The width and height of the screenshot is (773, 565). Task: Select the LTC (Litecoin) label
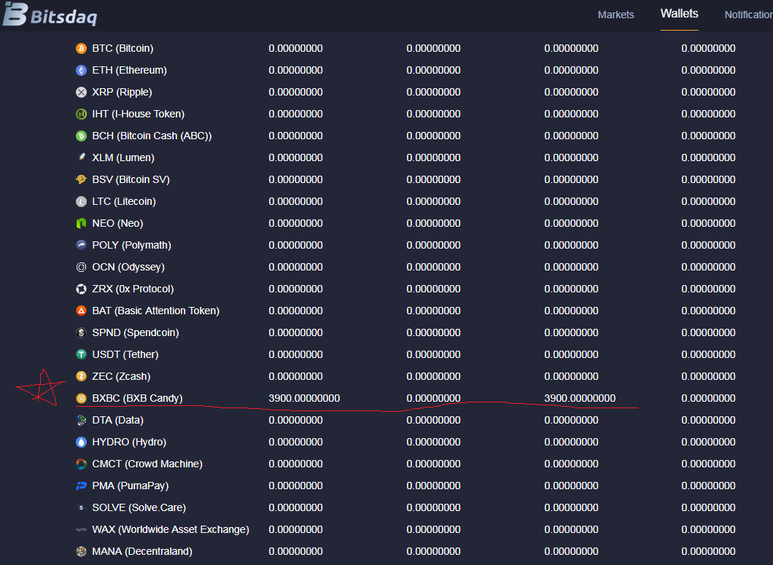pos(124,202)
